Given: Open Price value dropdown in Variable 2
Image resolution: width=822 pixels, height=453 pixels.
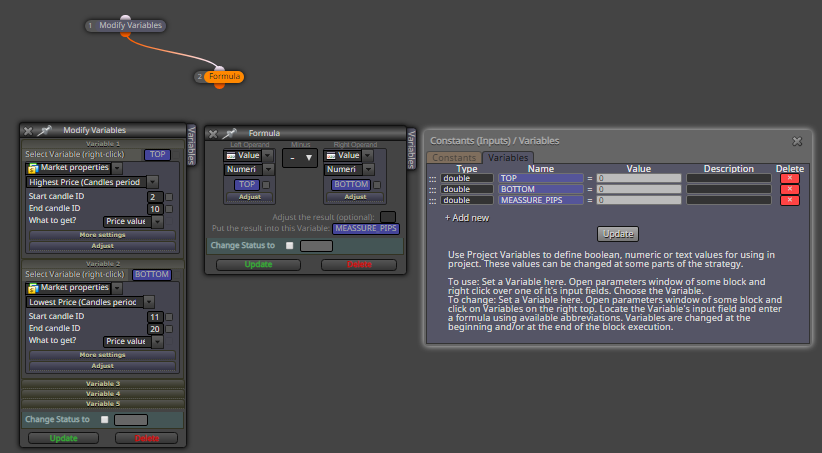Looking at the screenshot, I should [x=158, y=342].
